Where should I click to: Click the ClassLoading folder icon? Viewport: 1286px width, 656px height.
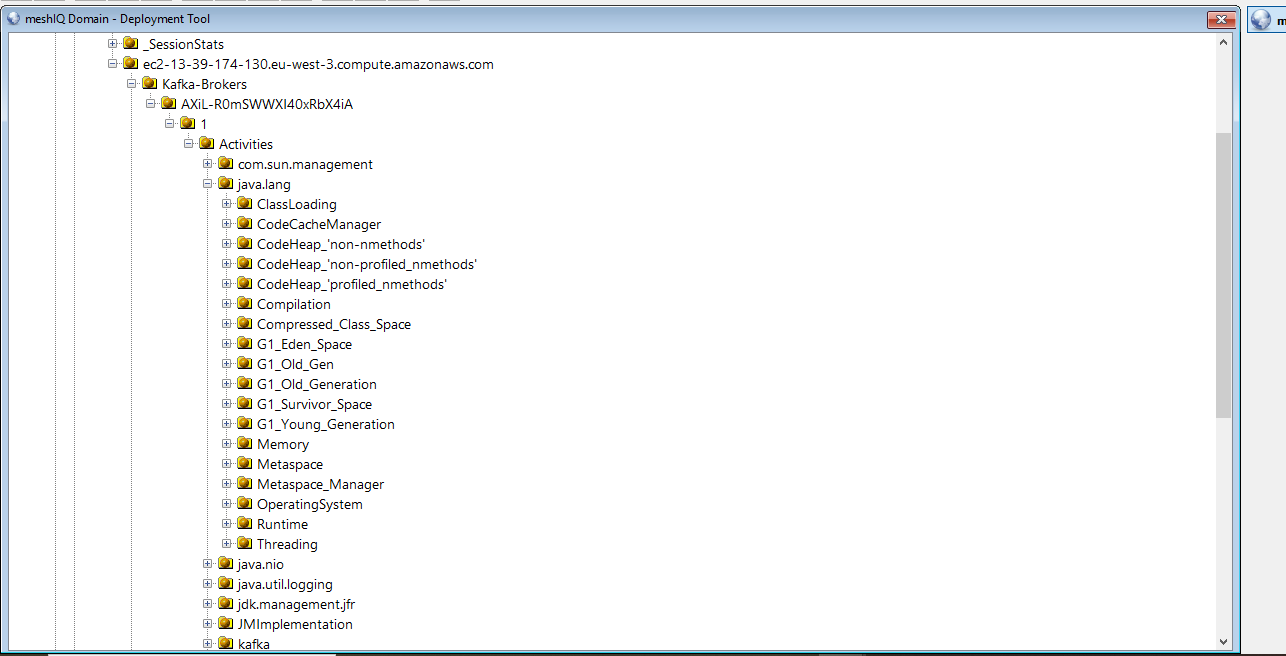tap(245, 204)
